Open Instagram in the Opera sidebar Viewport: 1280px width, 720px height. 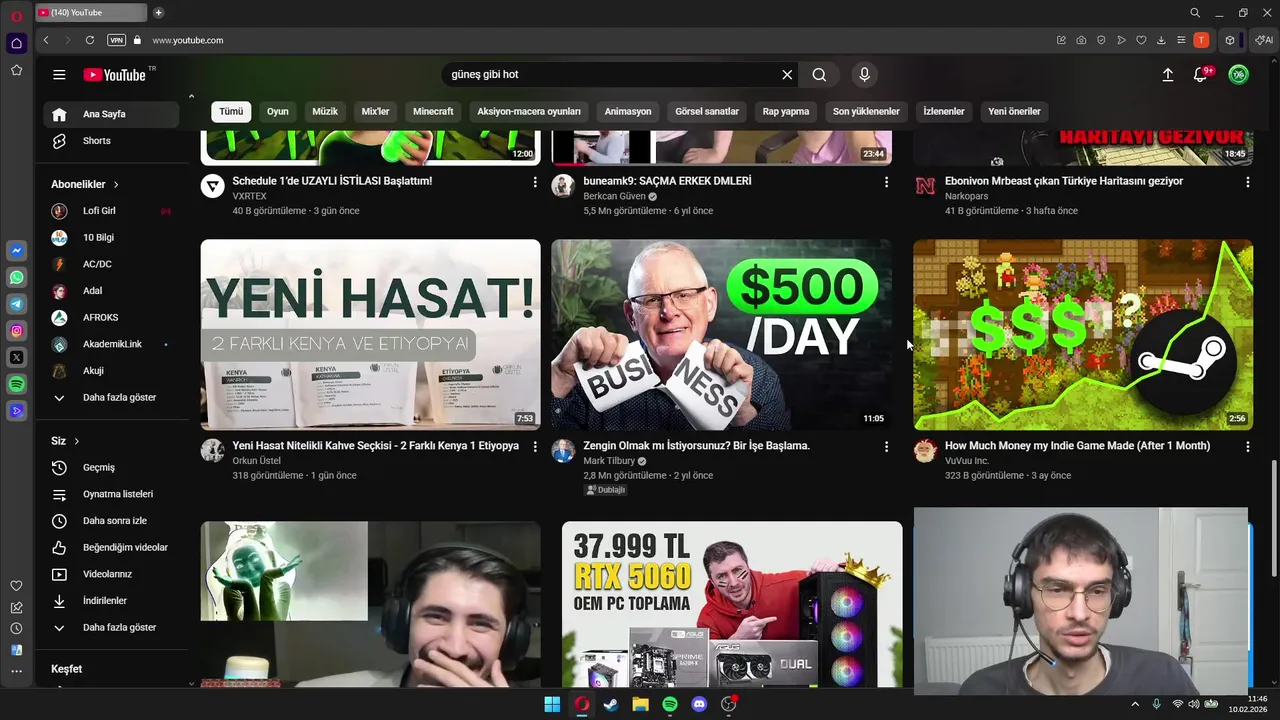coord(16,331)
